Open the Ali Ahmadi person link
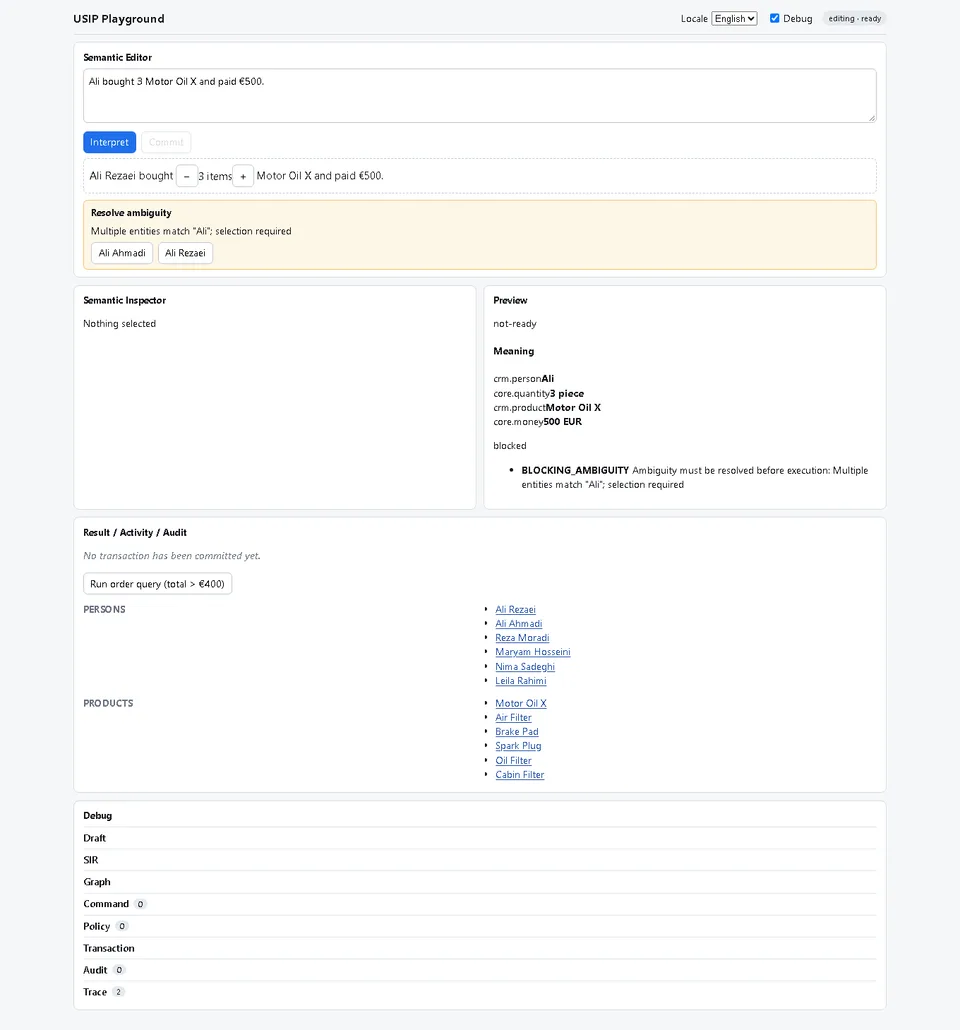The width and height of the screenshot is (960, 1030). 518,623
